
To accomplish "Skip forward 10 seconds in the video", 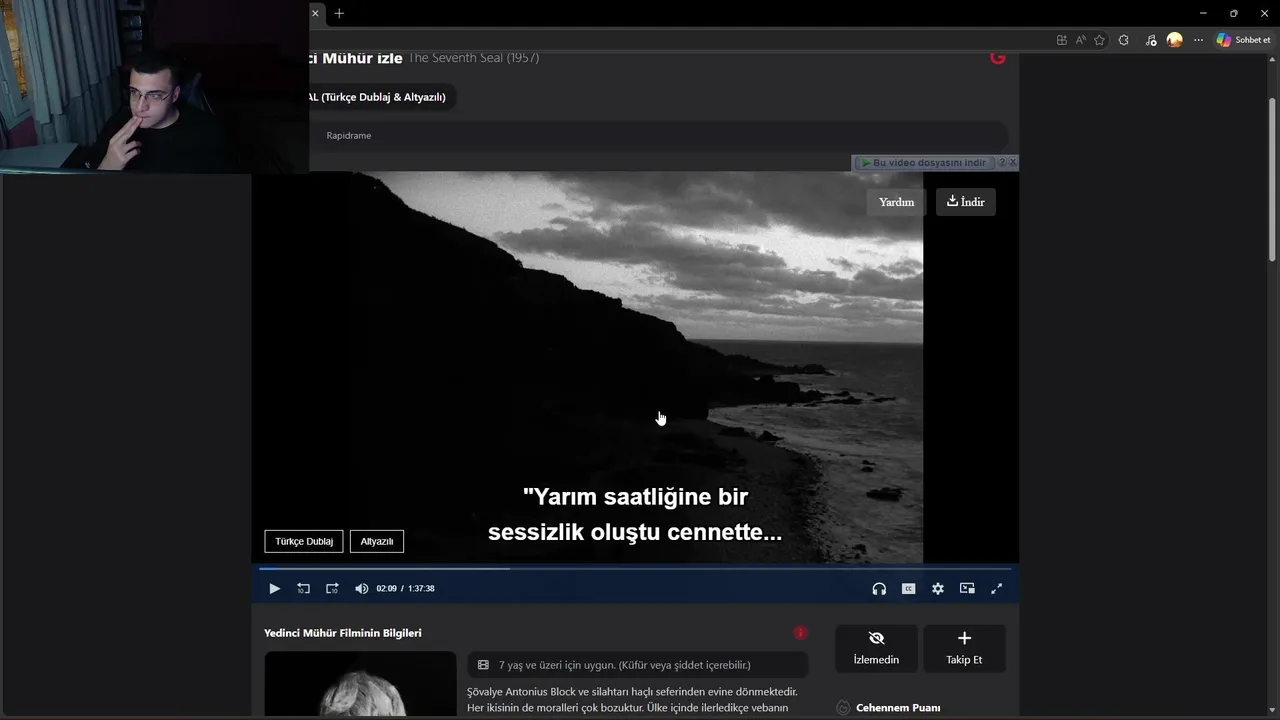I will tap(332, 589).
